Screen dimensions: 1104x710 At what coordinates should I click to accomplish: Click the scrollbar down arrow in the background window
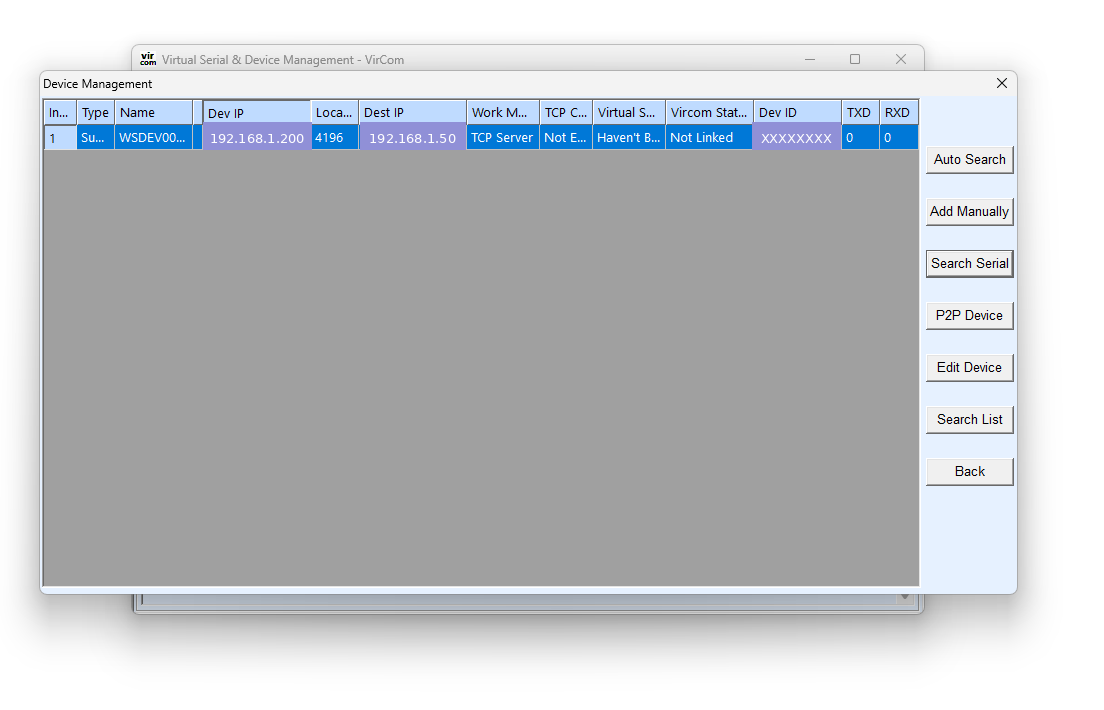tap(905, 598)
